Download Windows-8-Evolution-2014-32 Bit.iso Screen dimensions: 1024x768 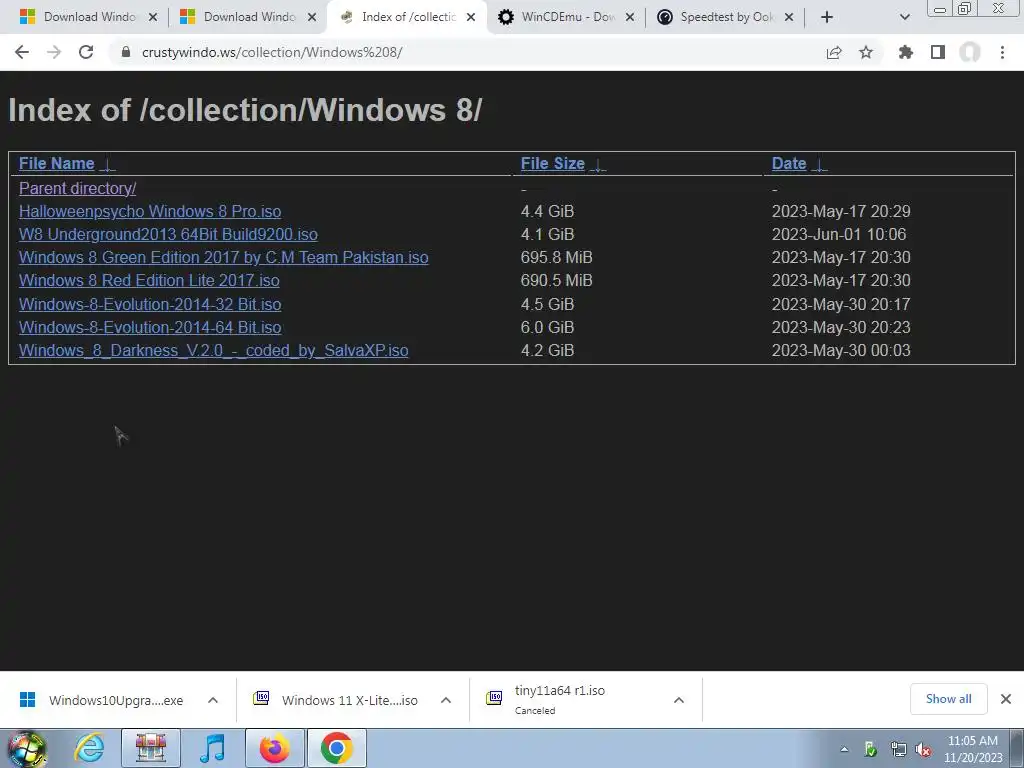point(150,304)
